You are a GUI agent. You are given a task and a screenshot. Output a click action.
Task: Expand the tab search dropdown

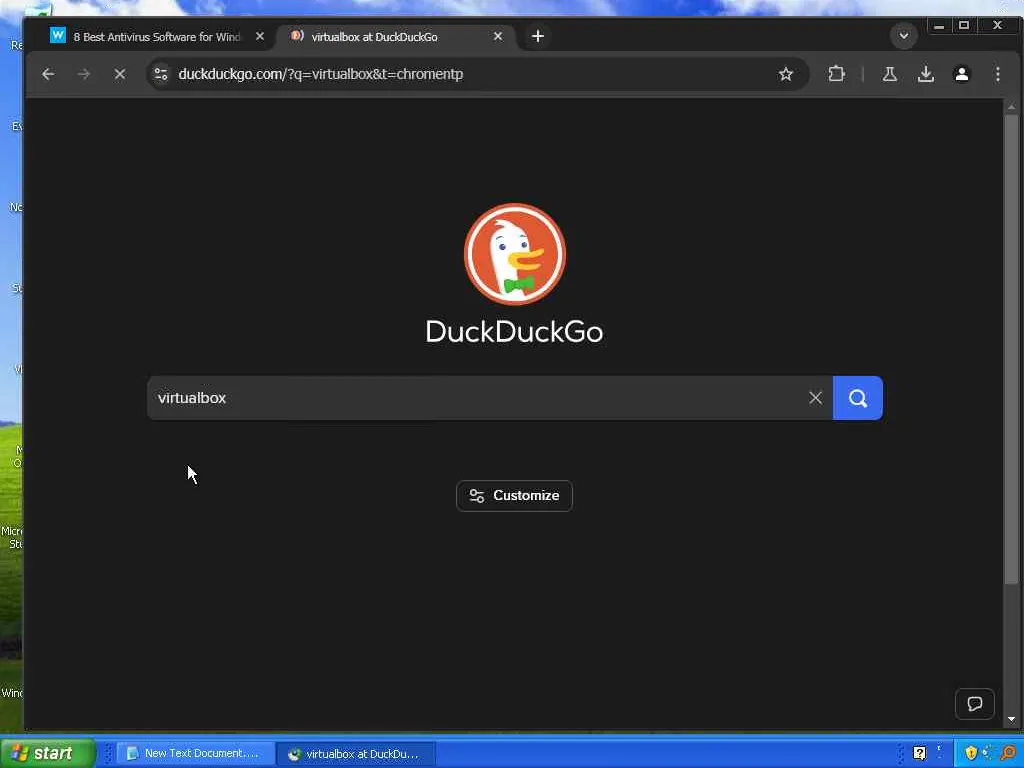(904, 36)
